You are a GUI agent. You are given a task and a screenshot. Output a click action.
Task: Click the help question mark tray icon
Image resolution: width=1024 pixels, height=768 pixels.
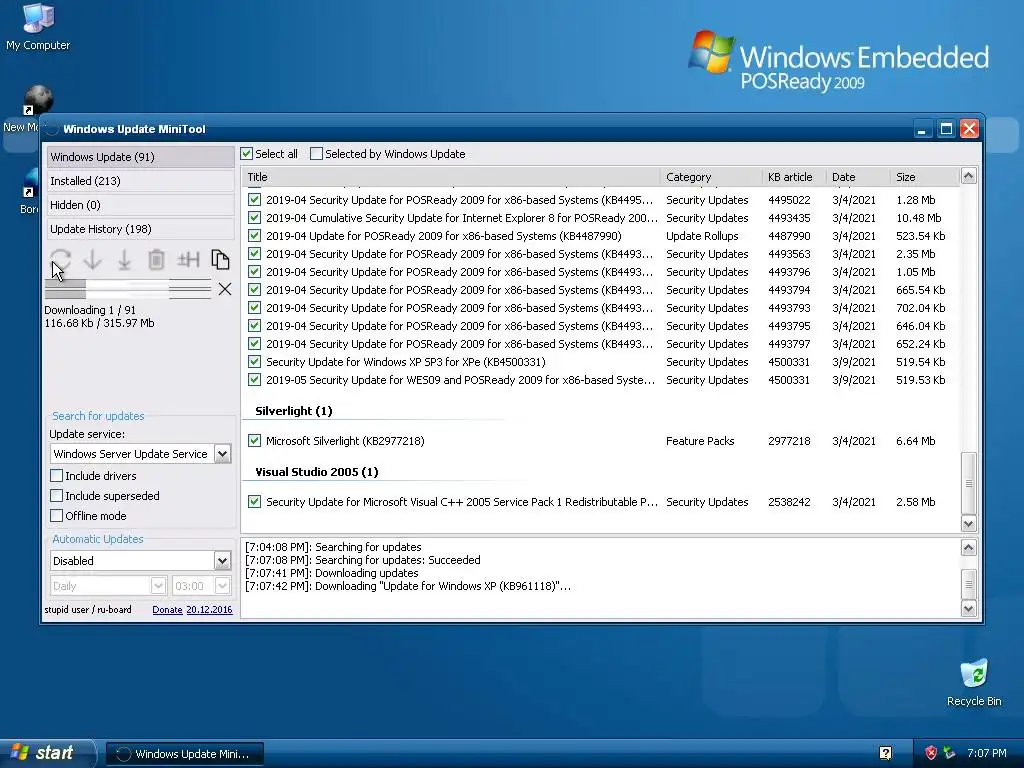tap(885, 753)
